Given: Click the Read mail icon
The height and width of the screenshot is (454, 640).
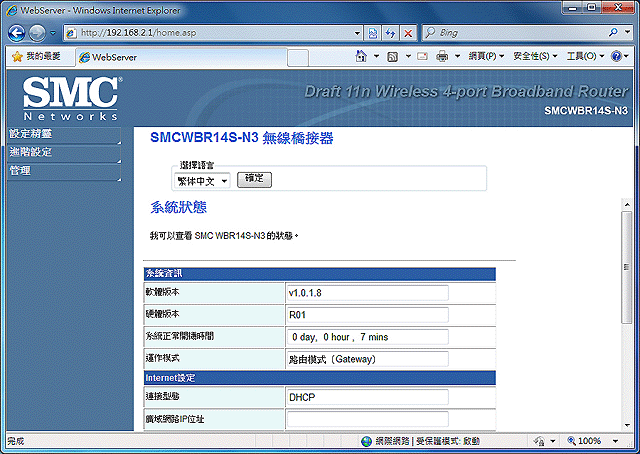Looking at the screenshot, I should 422,56.
